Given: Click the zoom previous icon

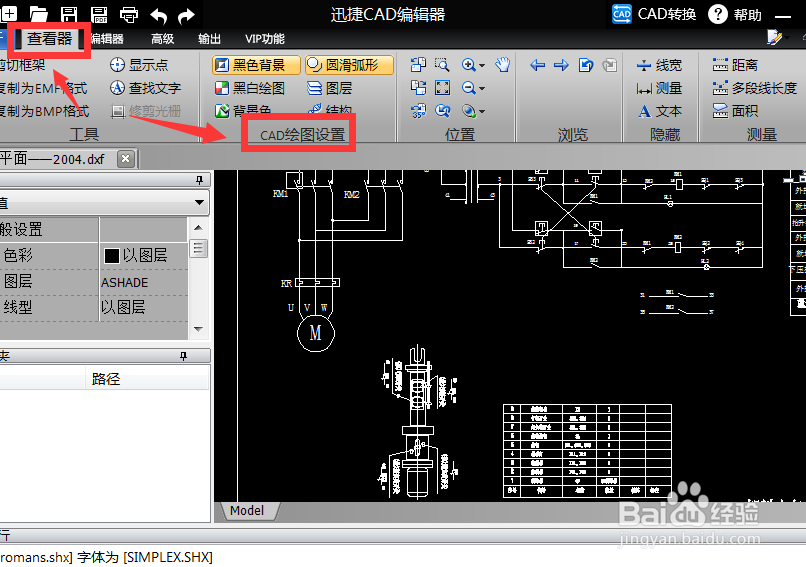Looking at the screenshot, I should 443,111.
